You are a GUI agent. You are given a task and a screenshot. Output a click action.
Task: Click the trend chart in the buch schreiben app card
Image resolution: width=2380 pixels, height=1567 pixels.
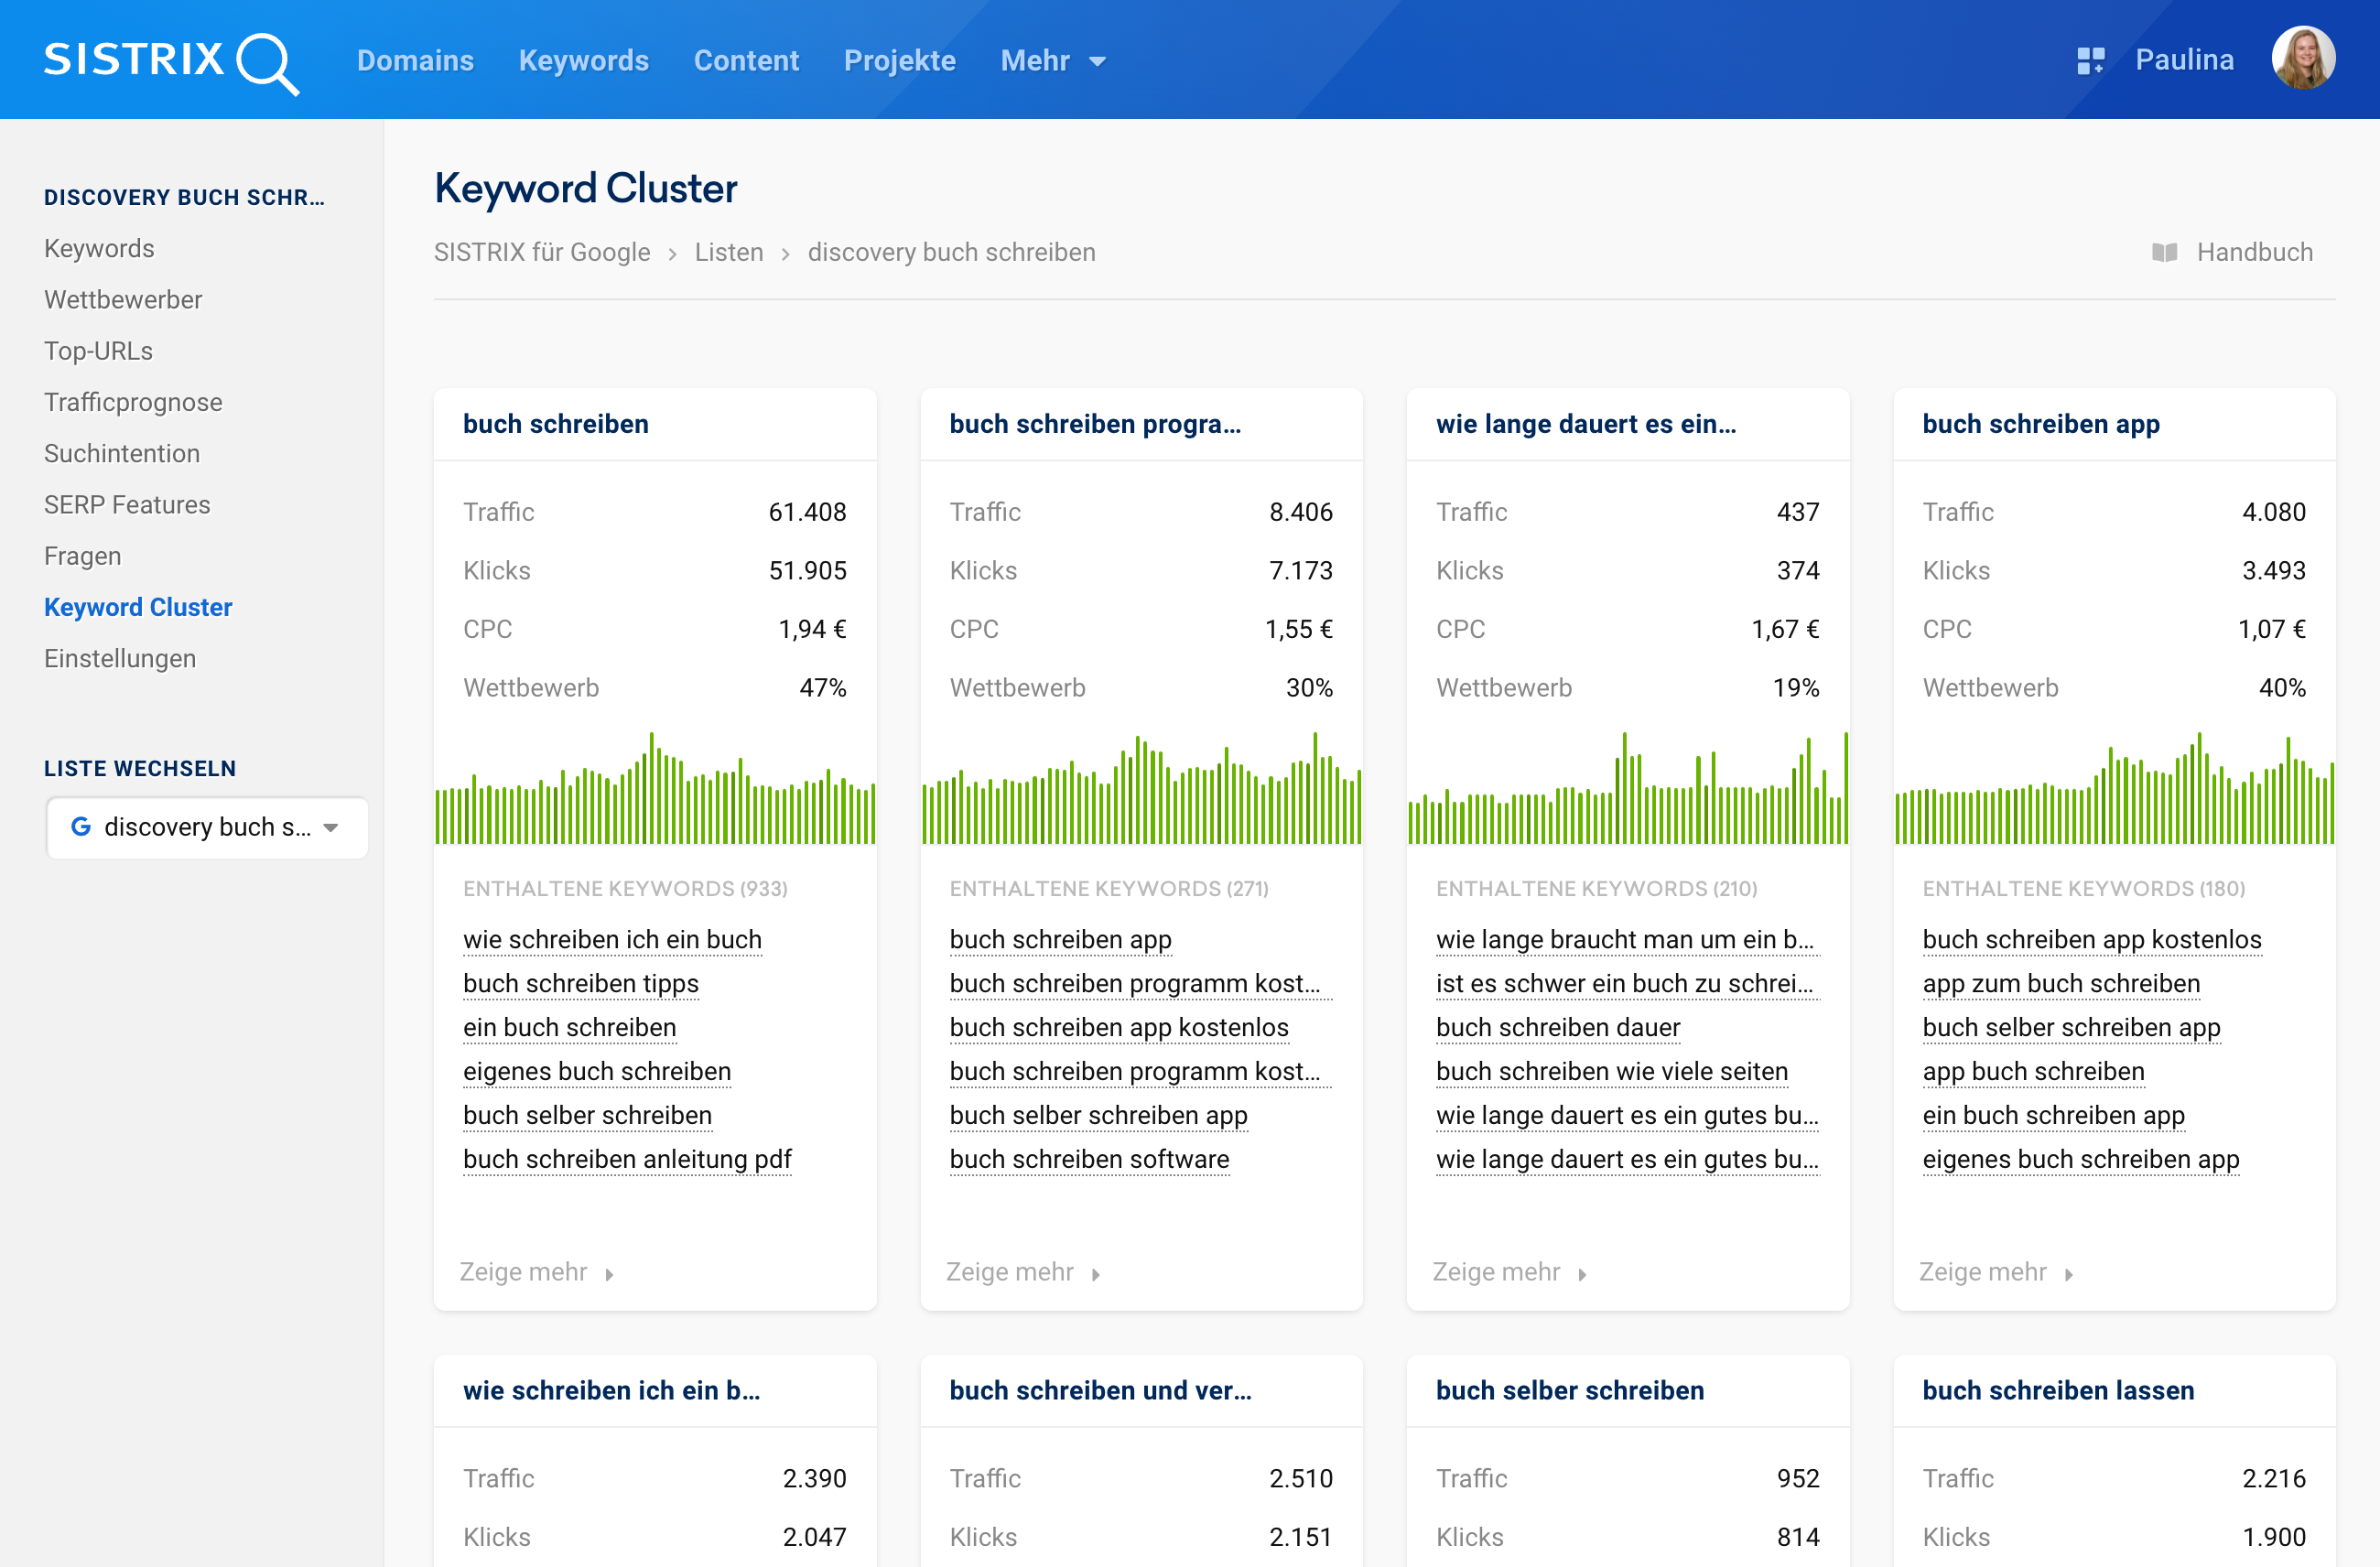(x=2114, y=788)
